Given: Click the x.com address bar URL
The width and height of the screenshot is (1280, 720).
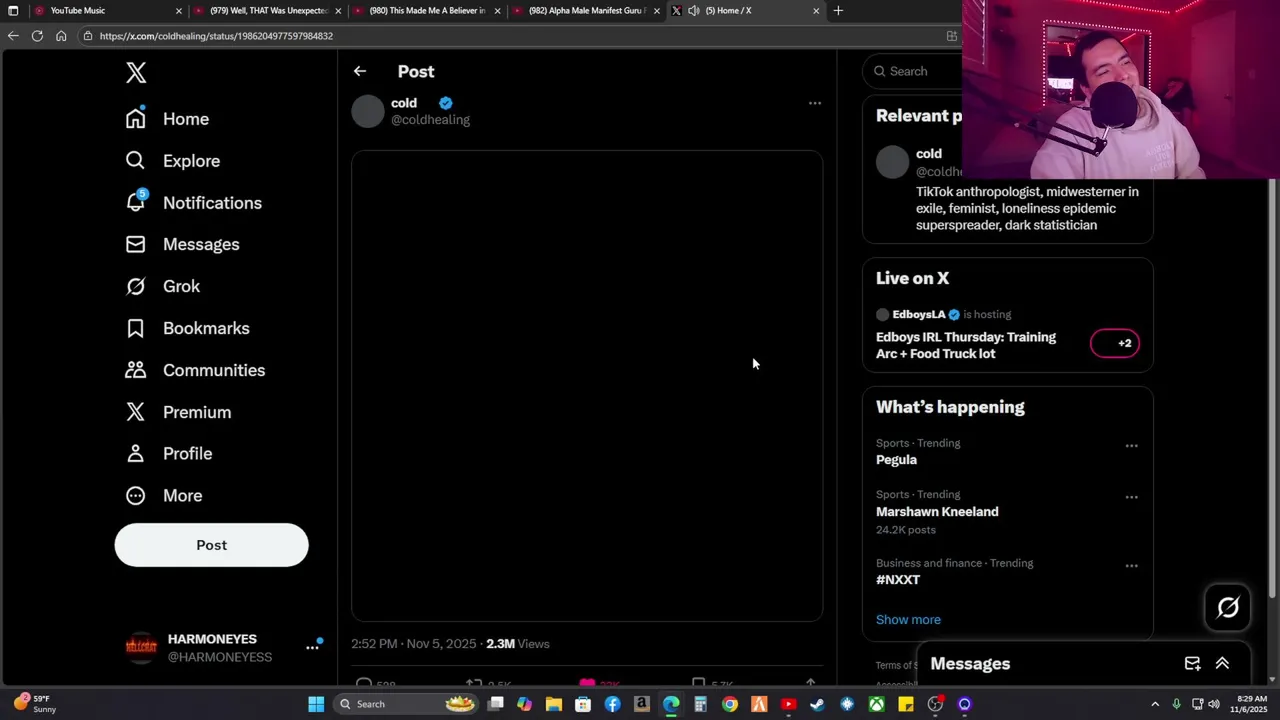Looking at the screenshot, I should [x=216, y=36].
